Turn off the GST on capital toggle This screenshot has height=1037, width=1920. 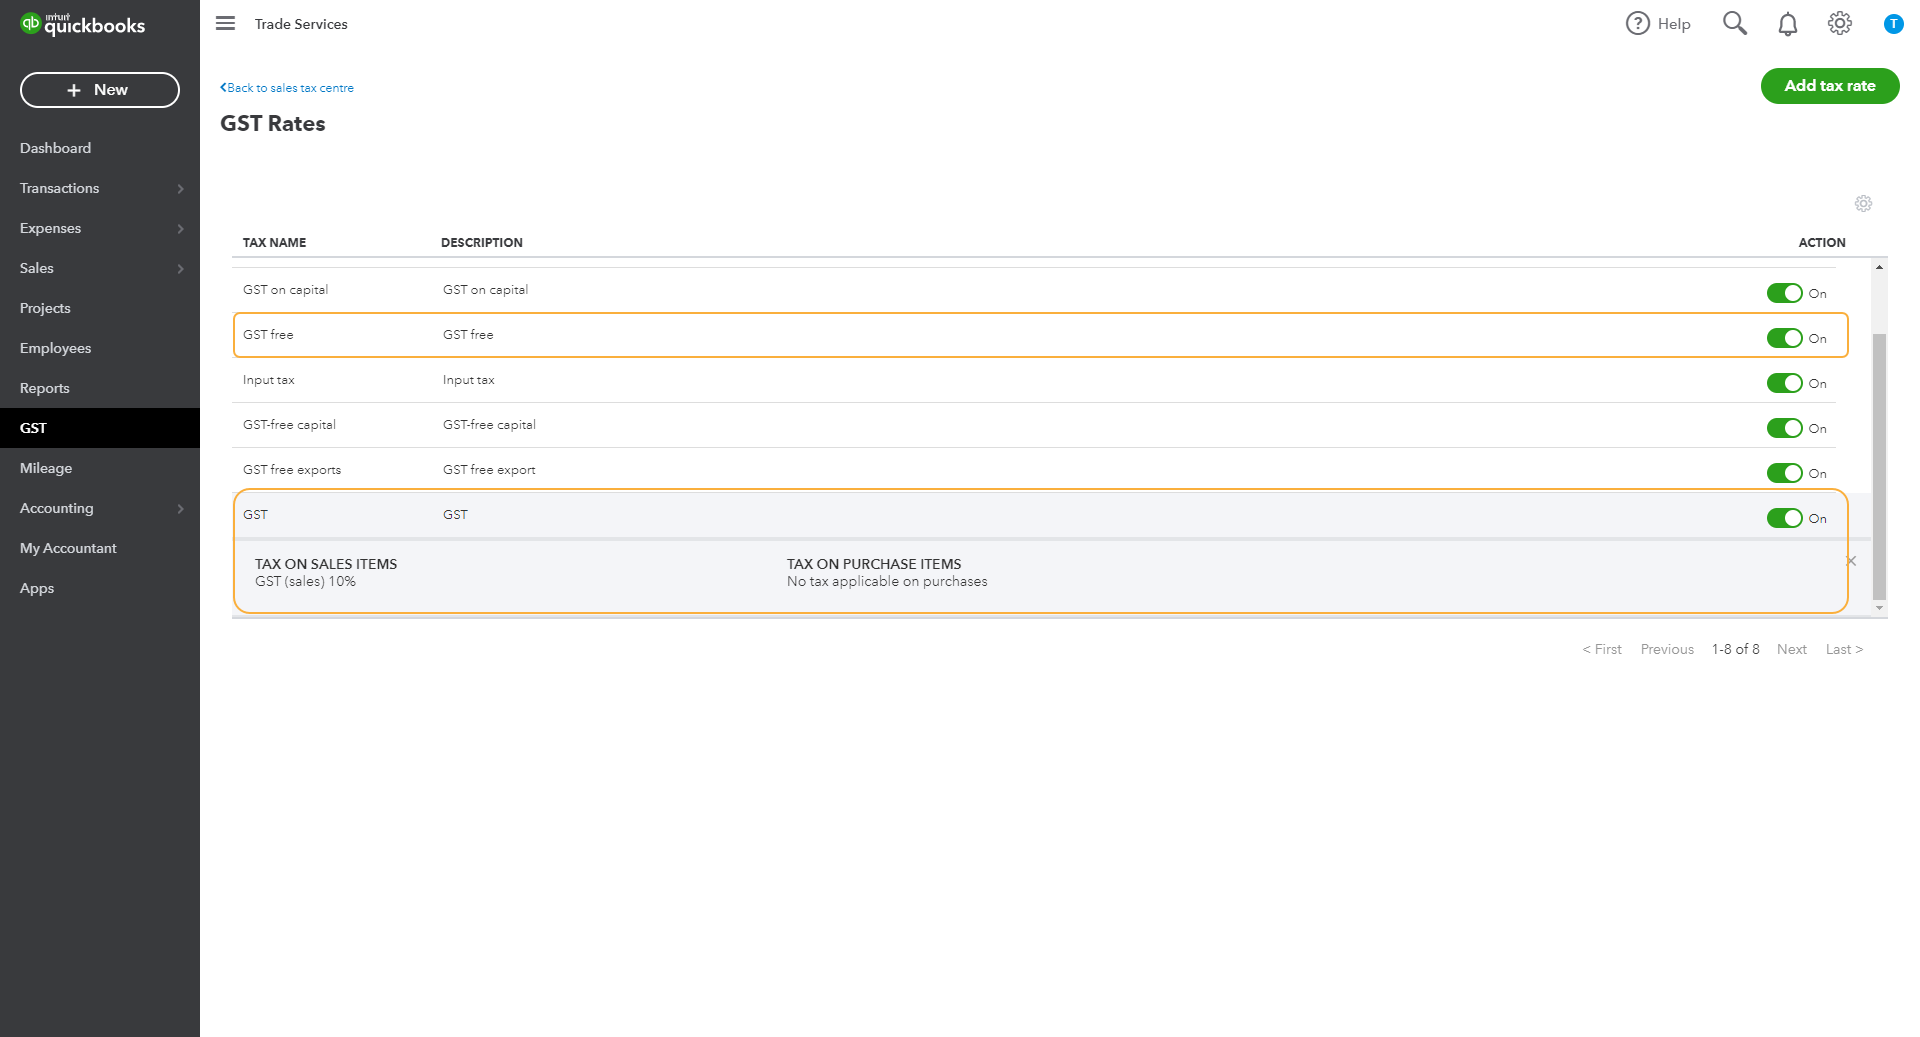tap(1784, 293)
